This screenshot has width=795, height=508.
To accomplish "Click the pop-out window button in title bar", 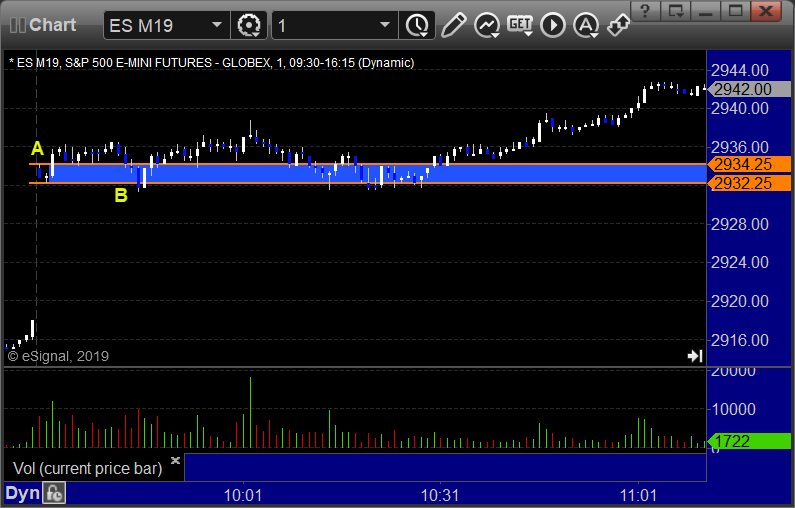I will click(676, 11).
